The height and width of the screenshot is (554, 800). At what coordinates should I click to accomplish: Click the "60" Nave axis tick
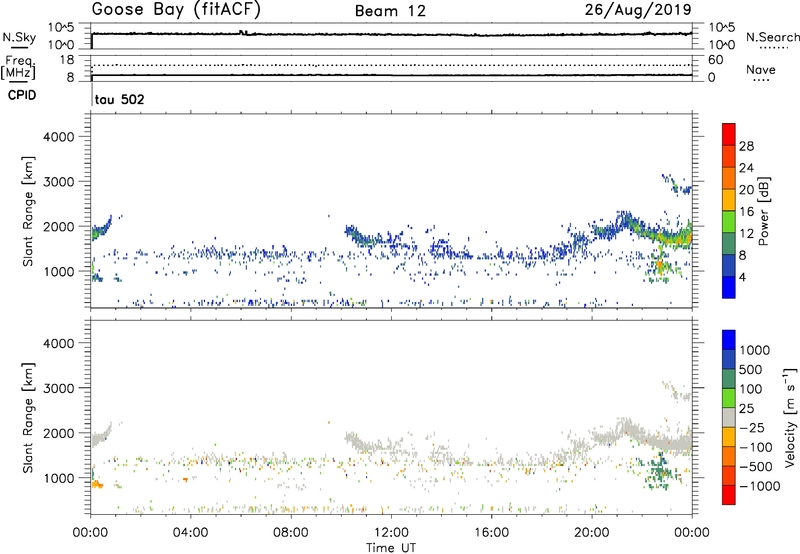pyautogui.click(x=715, y=60)
